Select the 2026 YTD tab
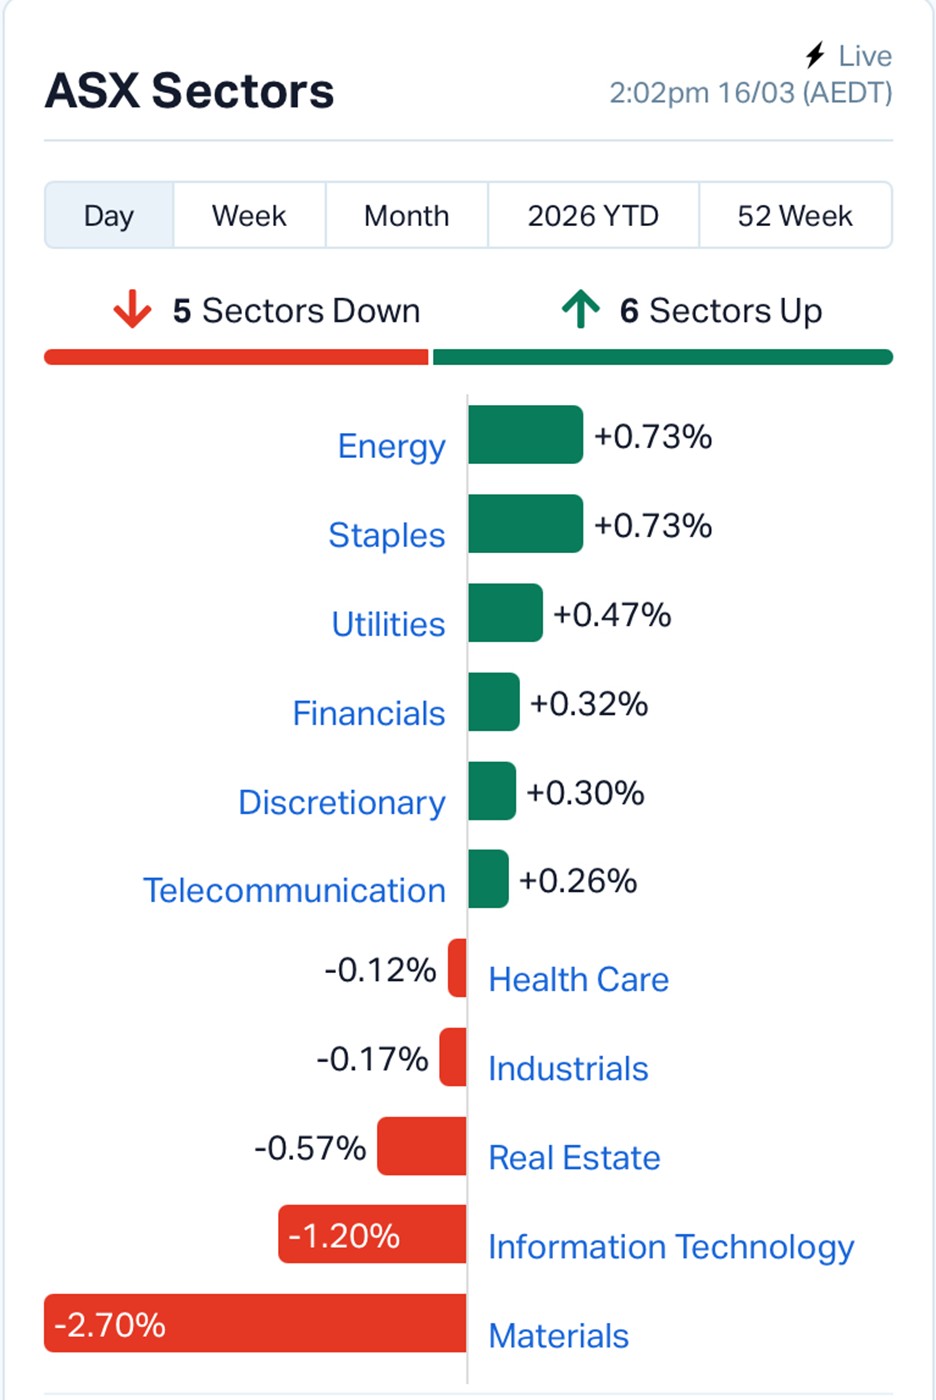936x1400 pixels. coord(593,215)
